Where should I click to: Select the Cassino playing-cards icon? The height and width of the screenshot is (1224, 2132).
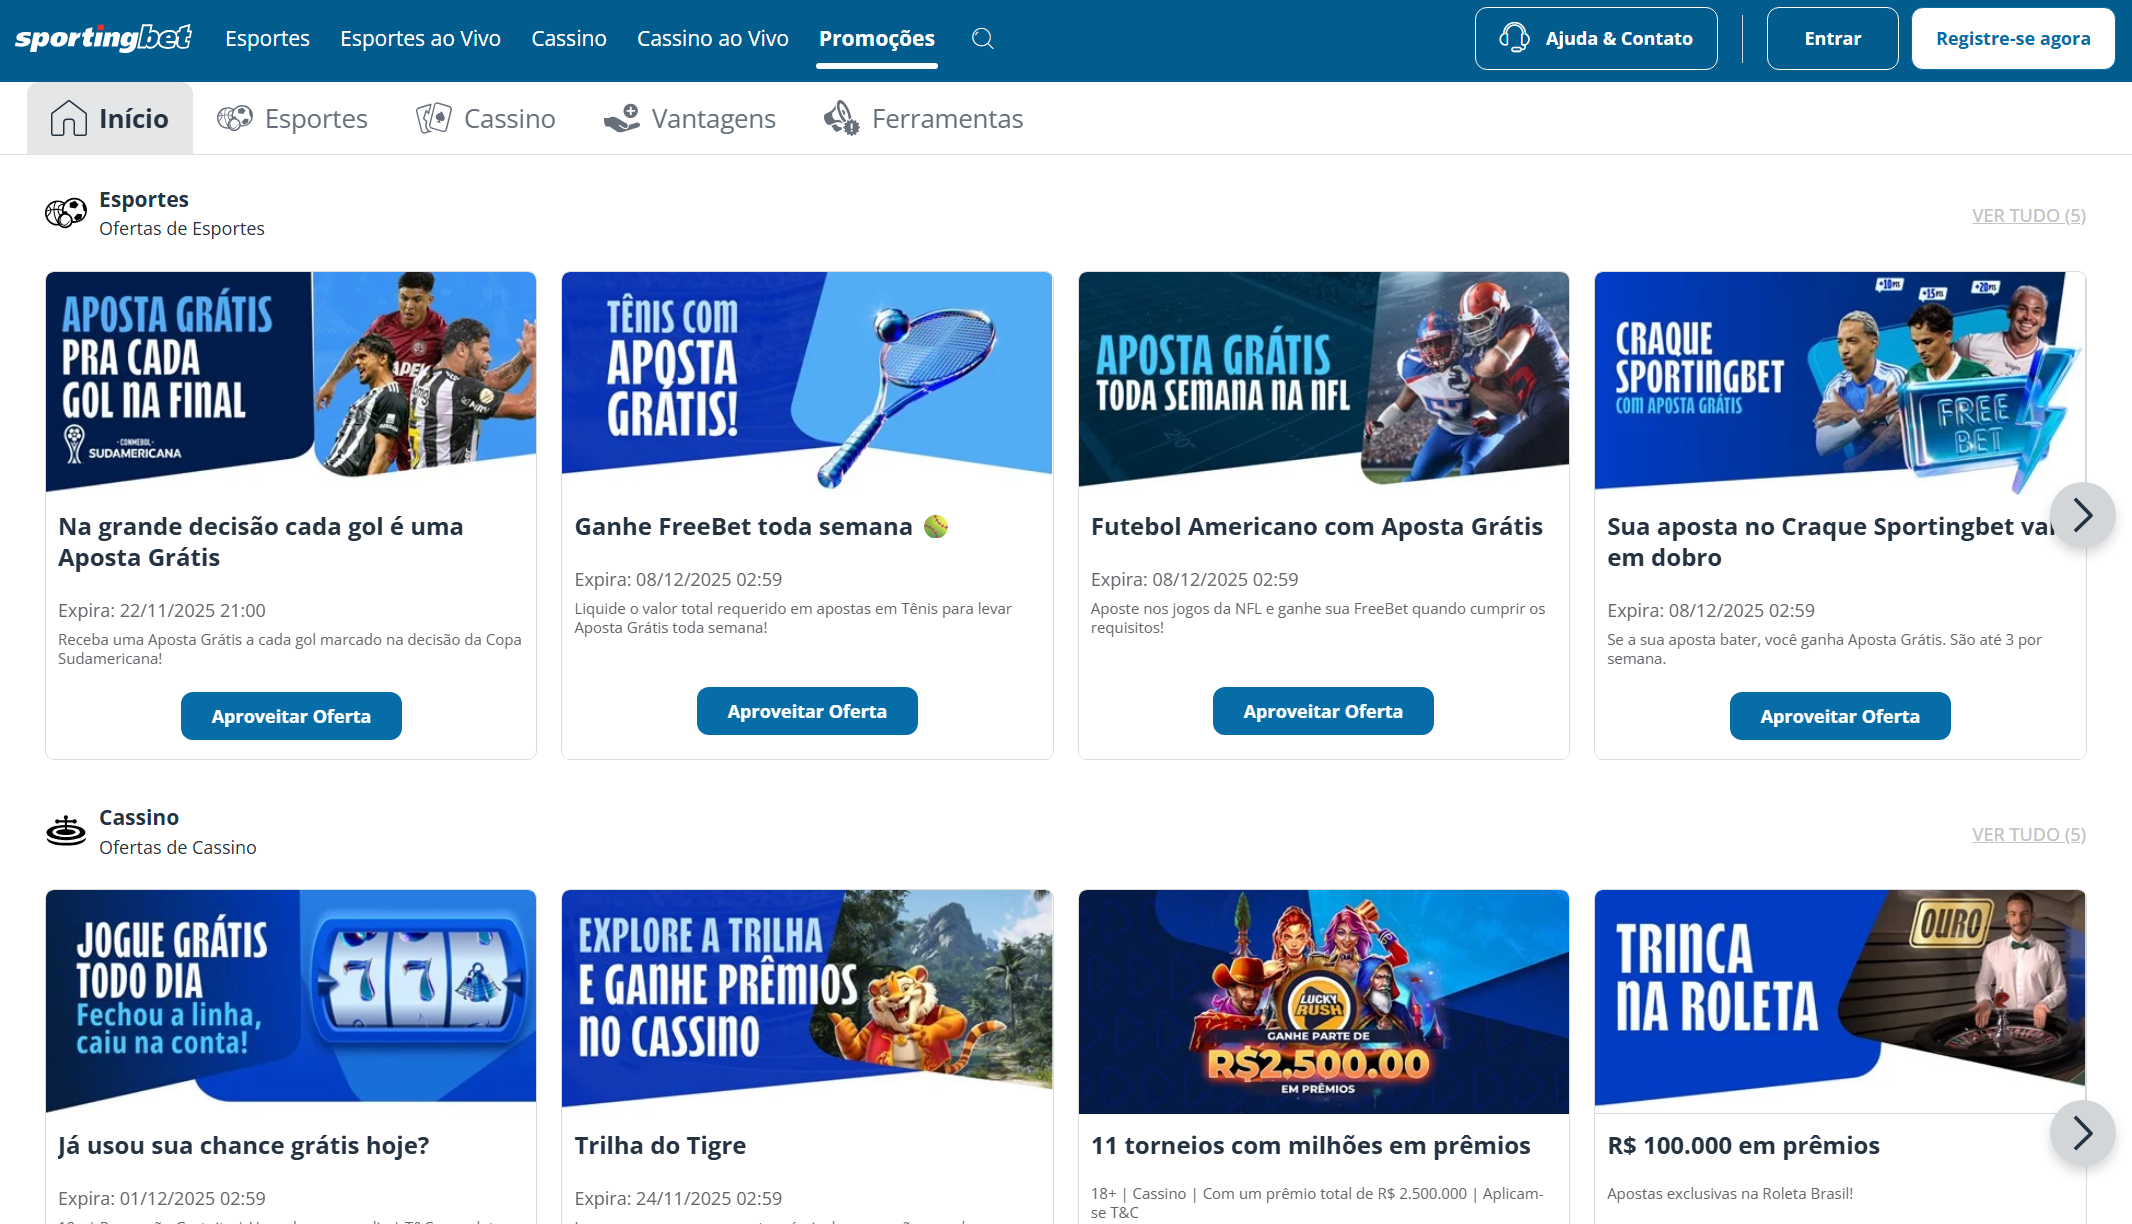(433, 117)
